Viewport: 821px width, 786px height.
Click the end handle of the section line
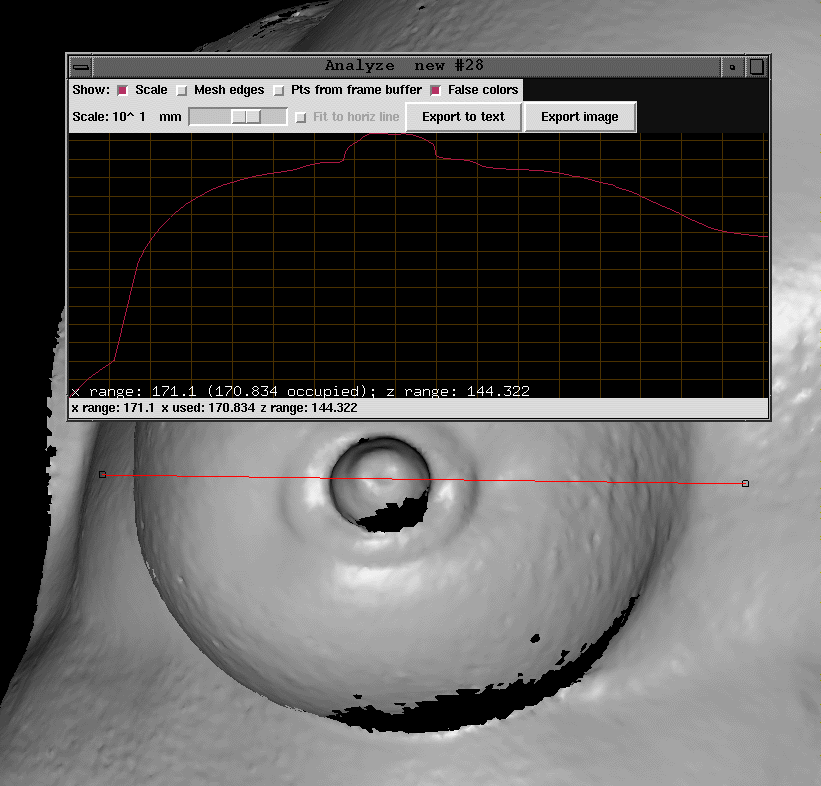click(745, 484)
